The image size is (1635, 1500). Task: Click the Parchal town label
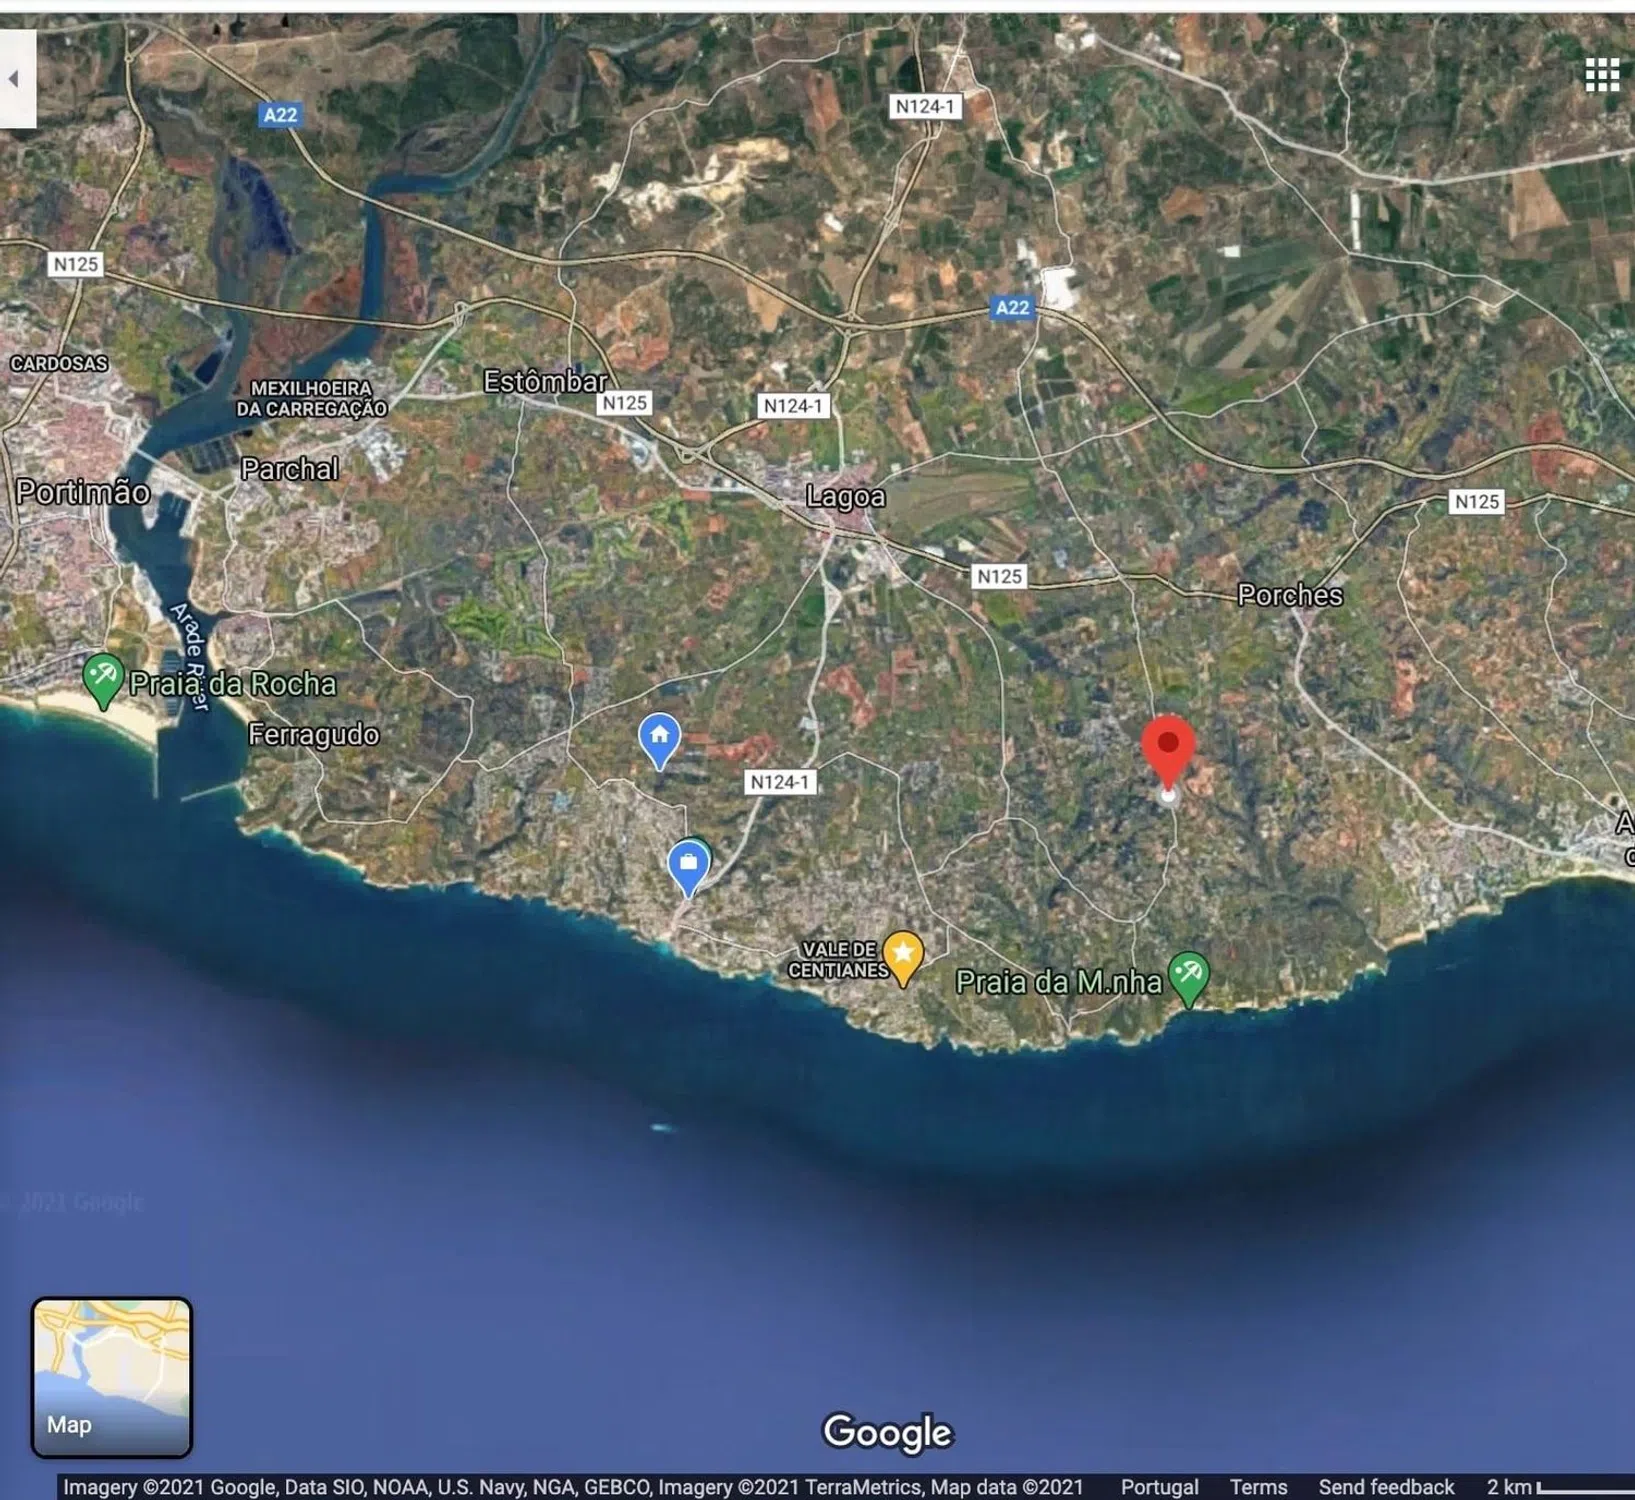[x=290, y=469]
